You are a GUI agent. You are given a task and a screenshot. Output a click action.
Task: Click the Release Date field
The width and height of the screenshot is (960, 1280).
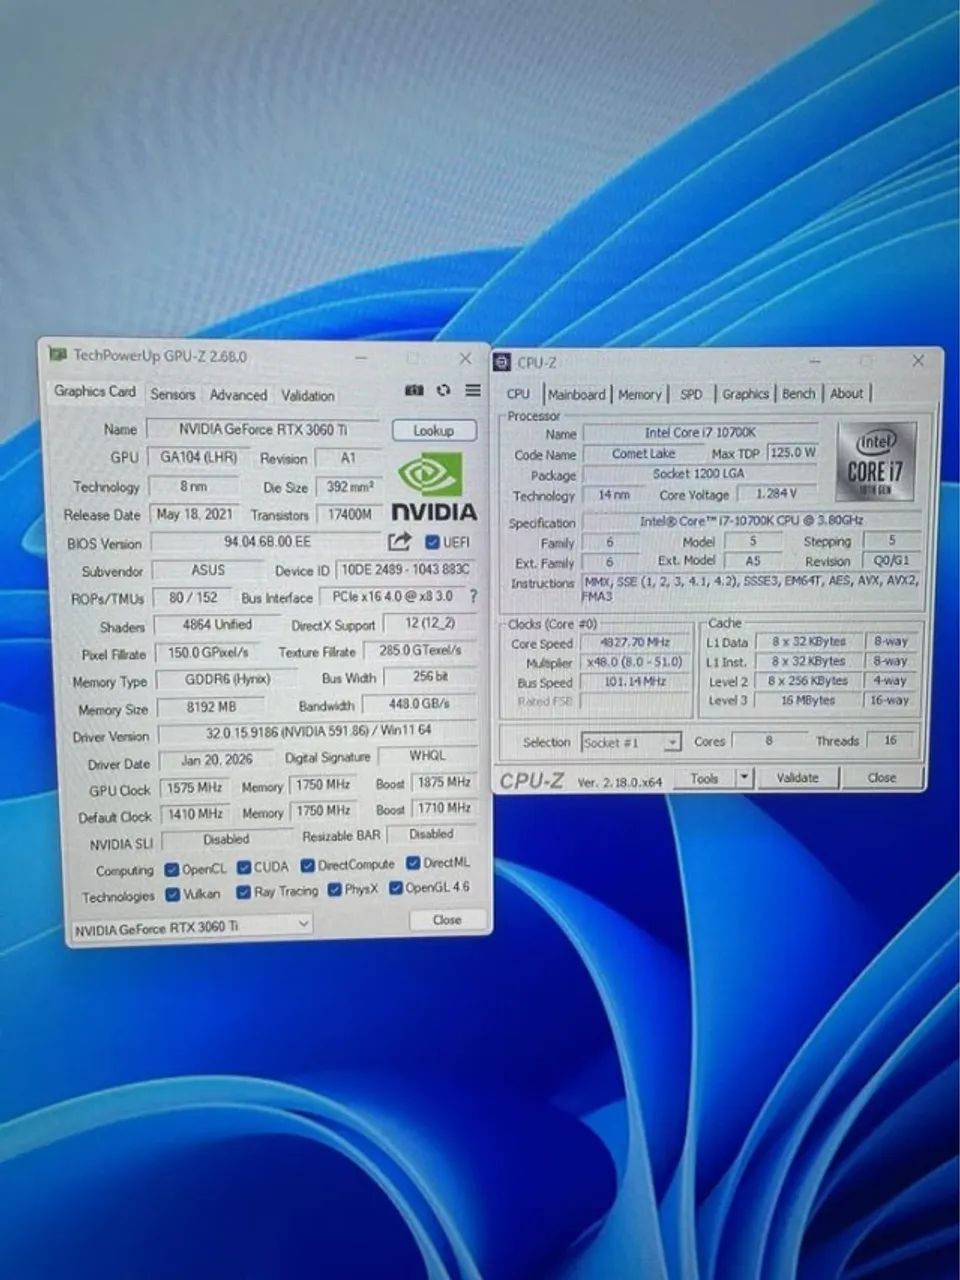pos(195,514)
